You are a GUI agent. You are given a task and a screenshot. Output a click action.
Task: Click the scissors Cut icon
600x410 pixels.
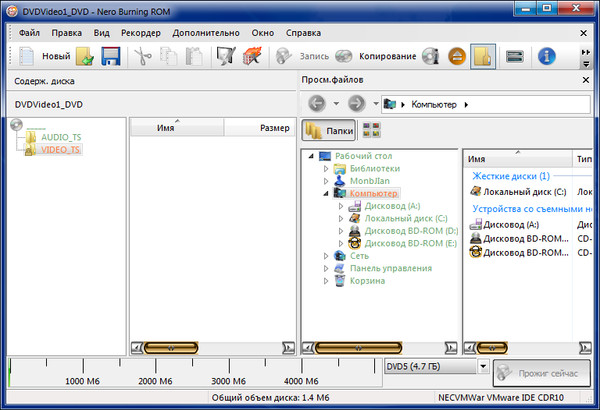(142, 57)
